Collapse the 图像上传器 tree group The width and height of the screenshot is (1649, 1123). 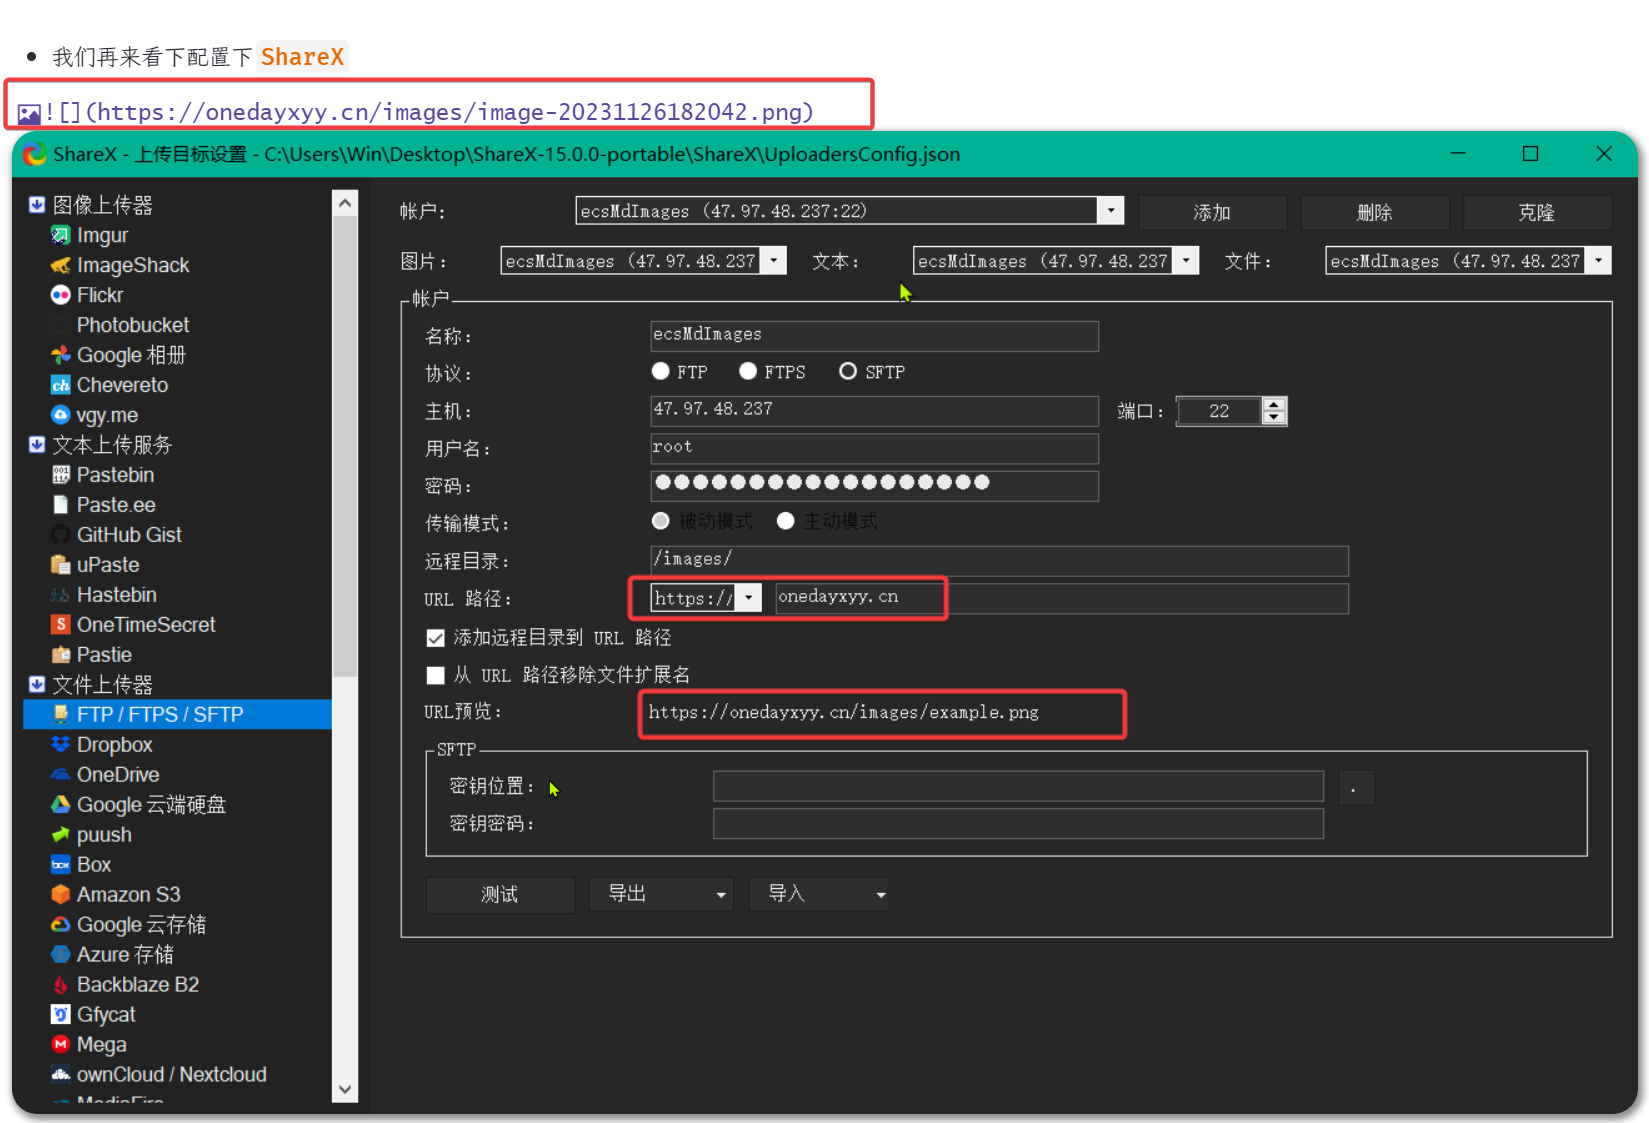(x=37, y=205)
